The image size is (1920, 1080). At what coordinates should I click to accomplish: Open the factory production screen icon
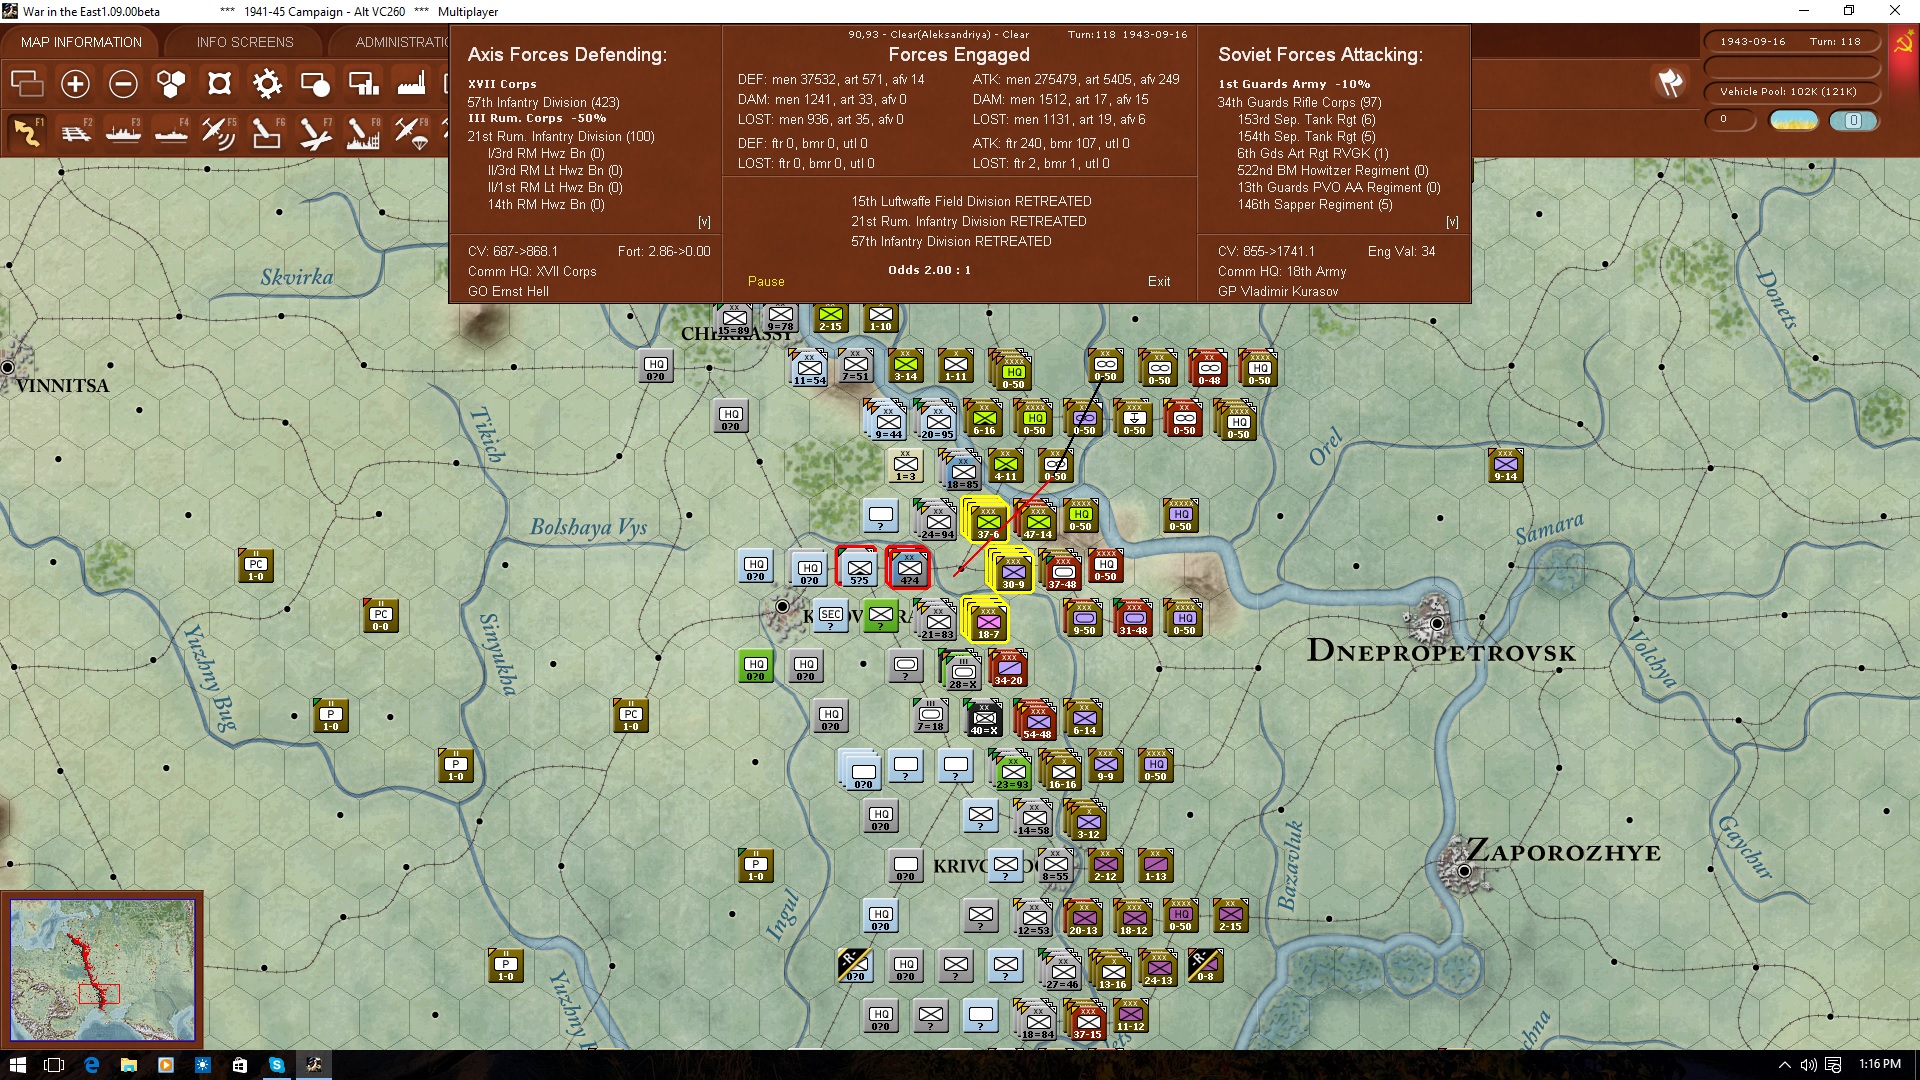click(x=411, y=84)
